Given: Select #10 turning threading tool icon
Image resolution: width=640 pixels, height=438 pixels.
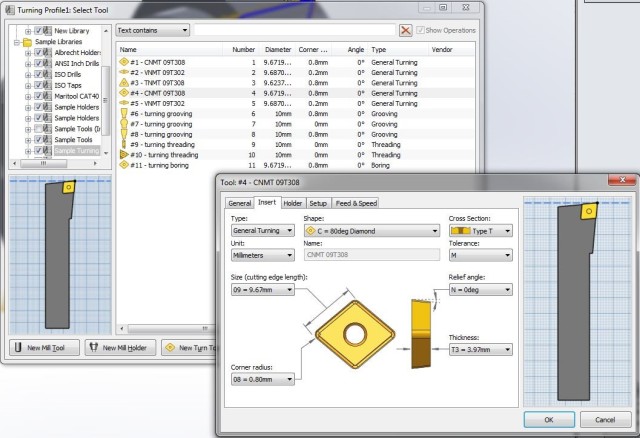Looking at the screenshot, I should click(x=124, y=155).
